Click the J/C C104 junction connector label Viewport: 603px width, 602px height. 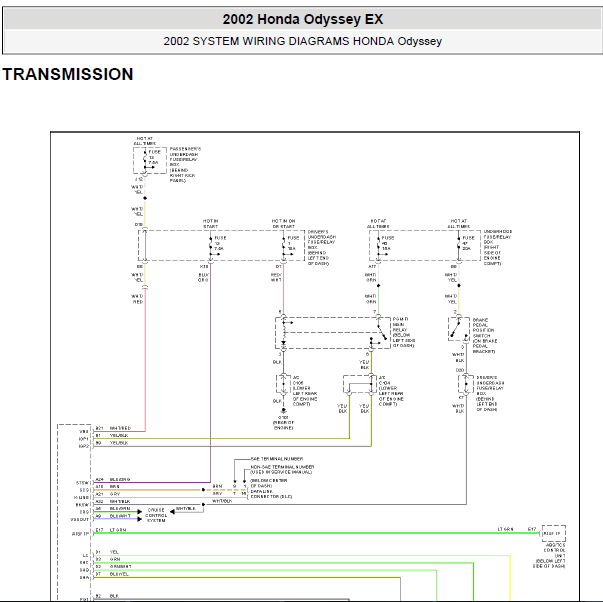391,391
